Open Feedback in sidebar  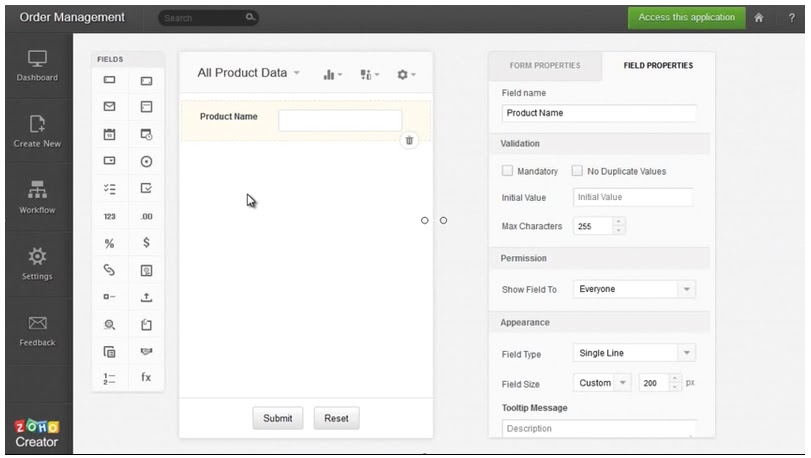pyautogui.click(x=37, y=331)
